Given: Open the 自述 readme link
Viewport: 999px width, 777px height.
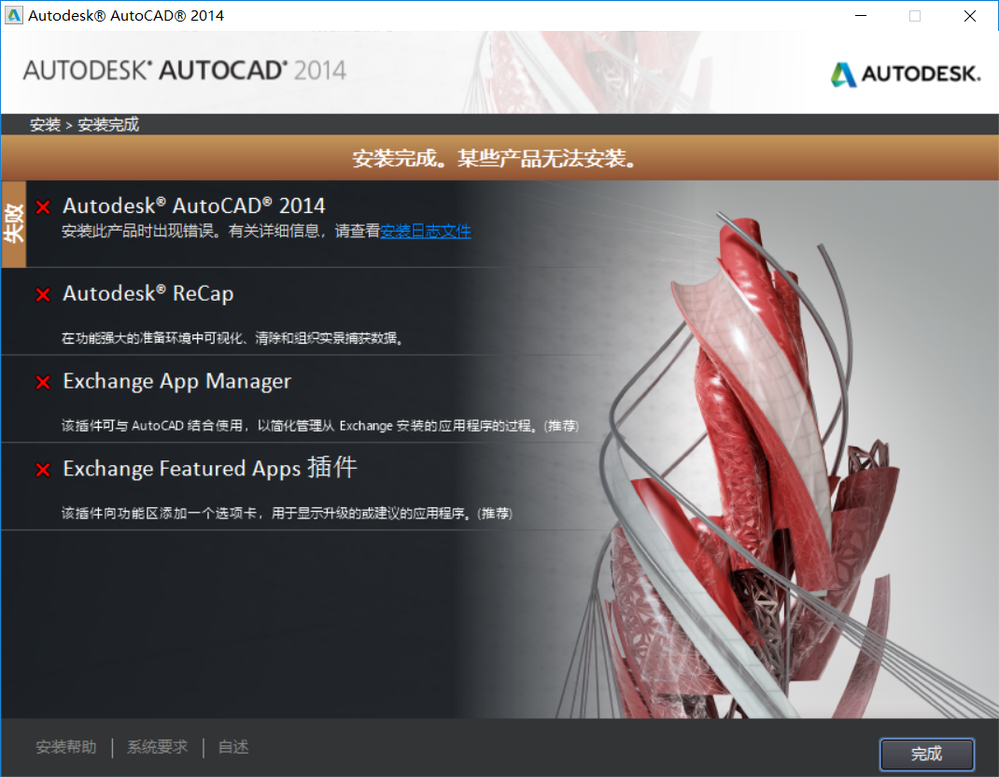Looking at the screenshot, I should tap(233, 747).
